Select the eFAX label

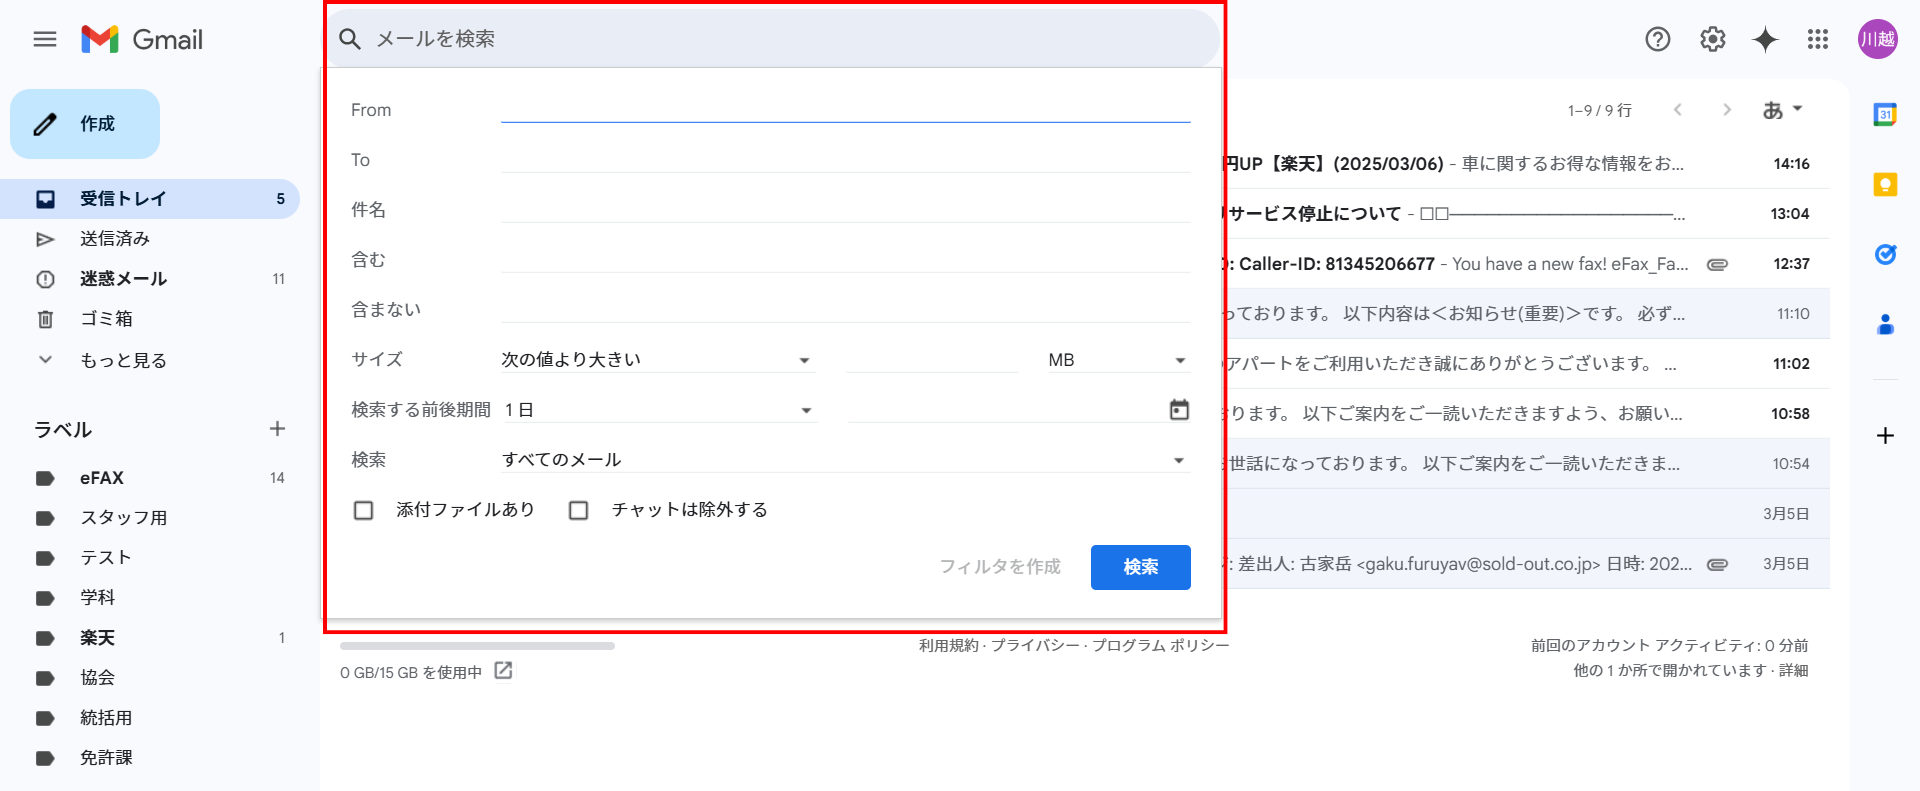(102, 478)
